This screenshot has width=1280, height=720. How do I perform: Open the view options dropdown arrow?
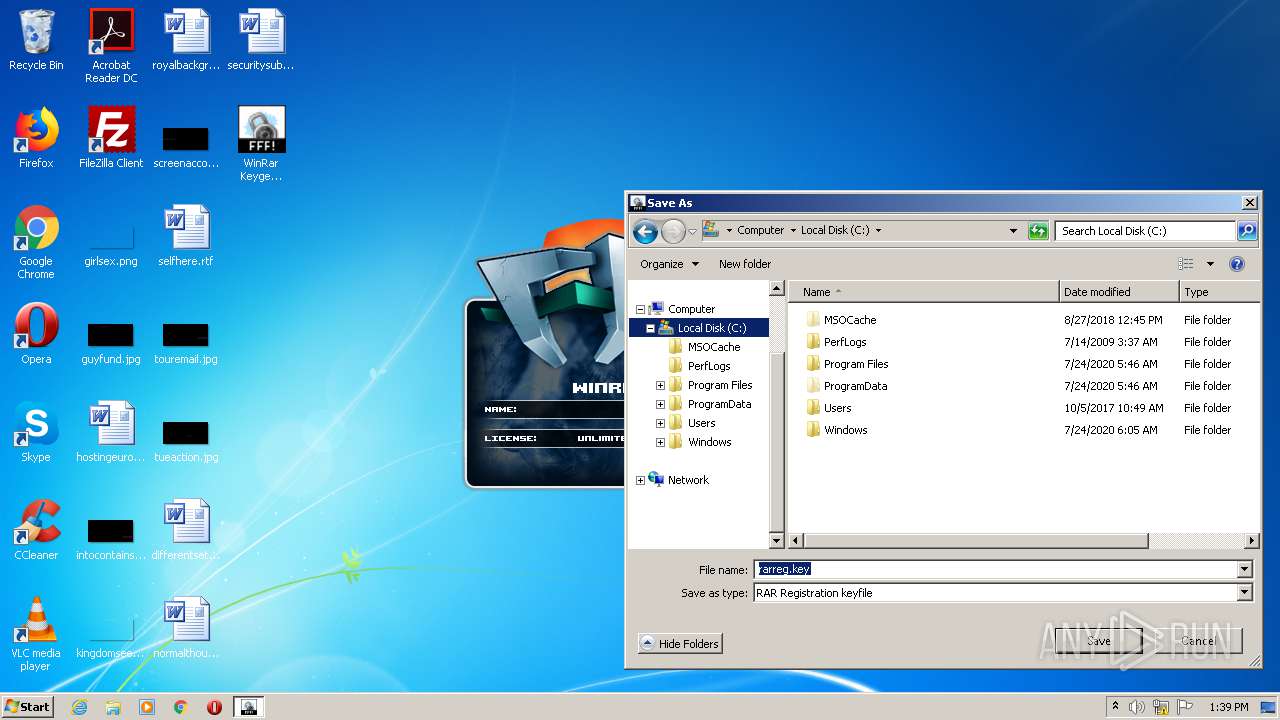[x=1210, y=264]
